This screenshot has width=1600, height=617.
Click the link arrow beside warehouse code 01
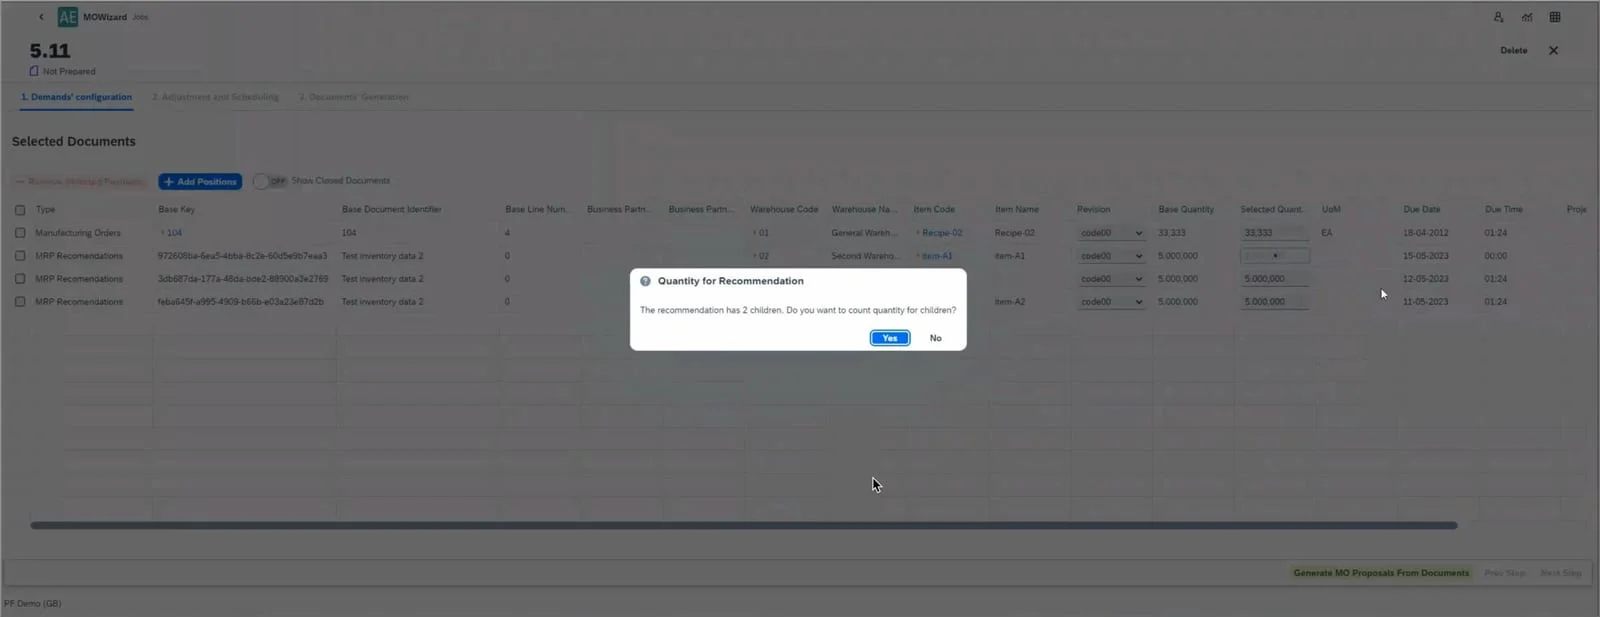tap(754, 233)
